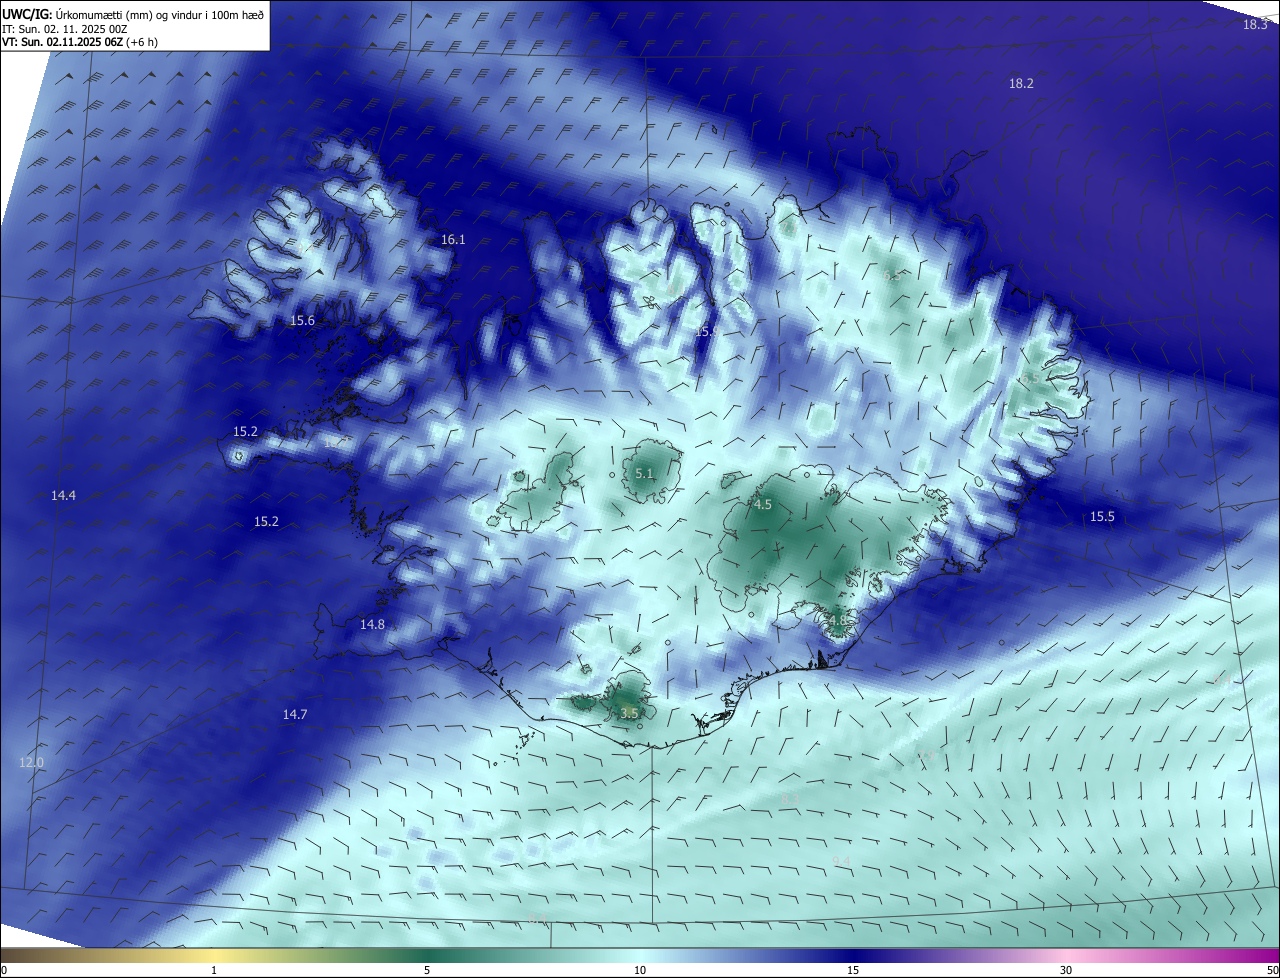Select the 4.8 value label

point(838,621)
